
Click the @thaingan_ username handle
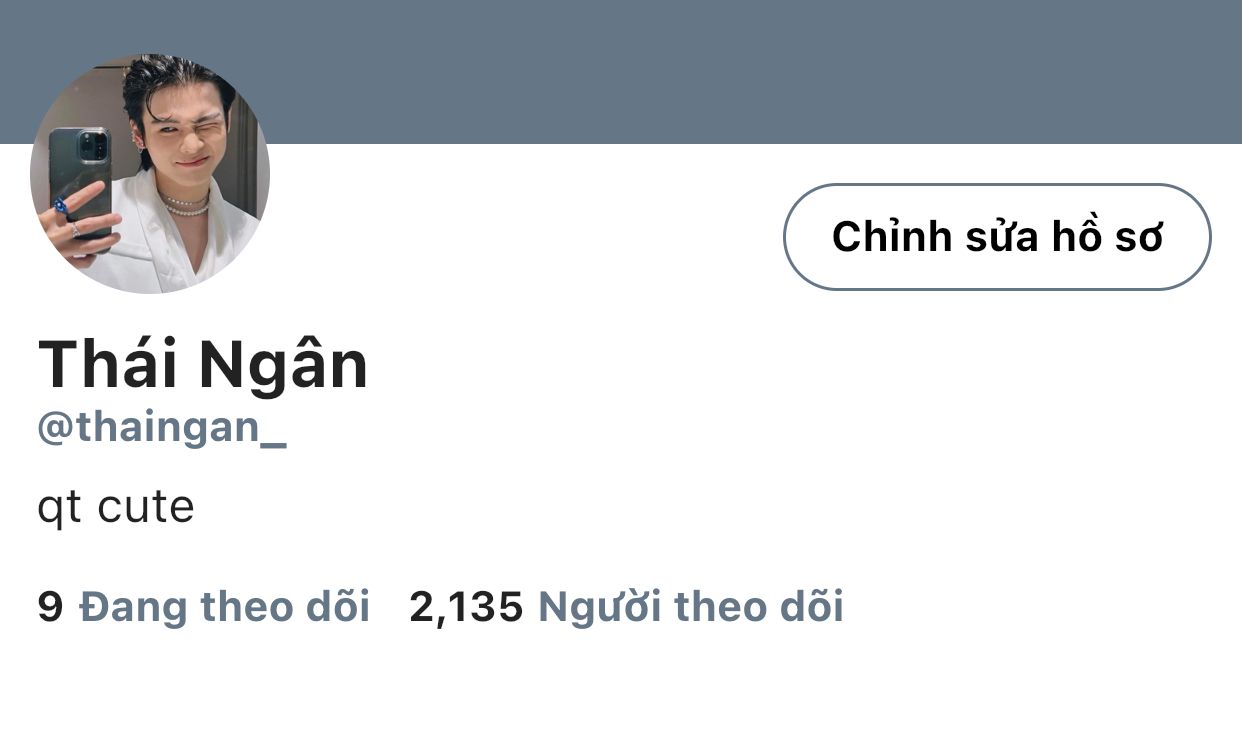(x=162, y=428)
